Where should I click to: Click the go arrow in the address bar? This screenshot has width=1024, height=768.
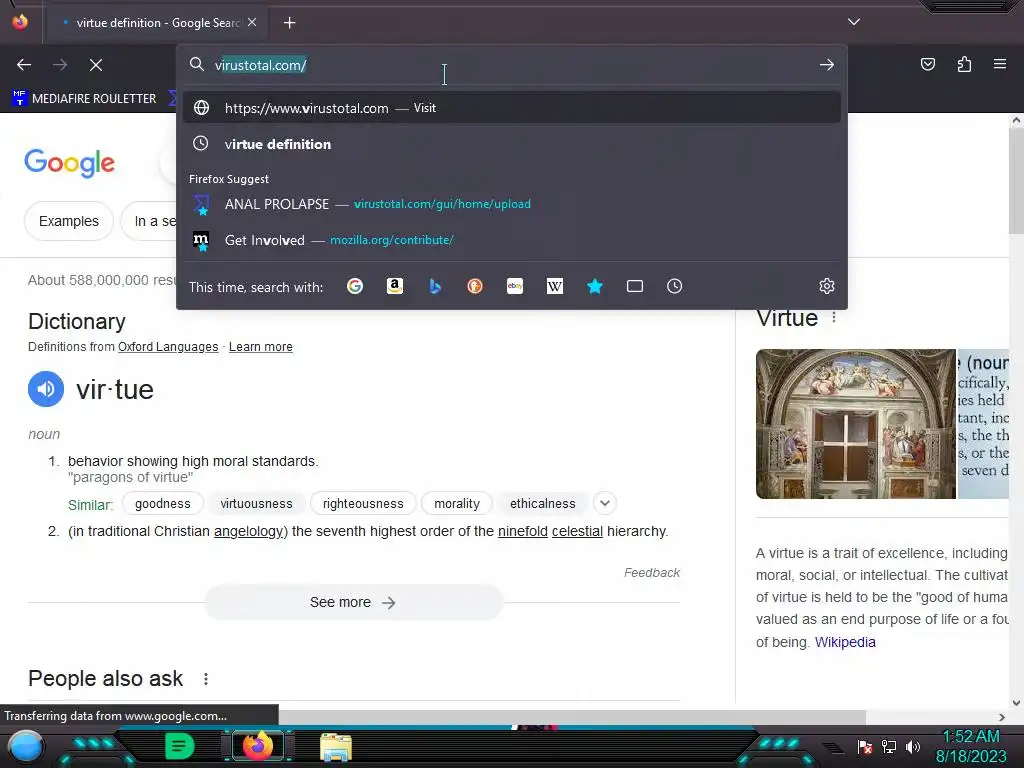coord(827,65)
